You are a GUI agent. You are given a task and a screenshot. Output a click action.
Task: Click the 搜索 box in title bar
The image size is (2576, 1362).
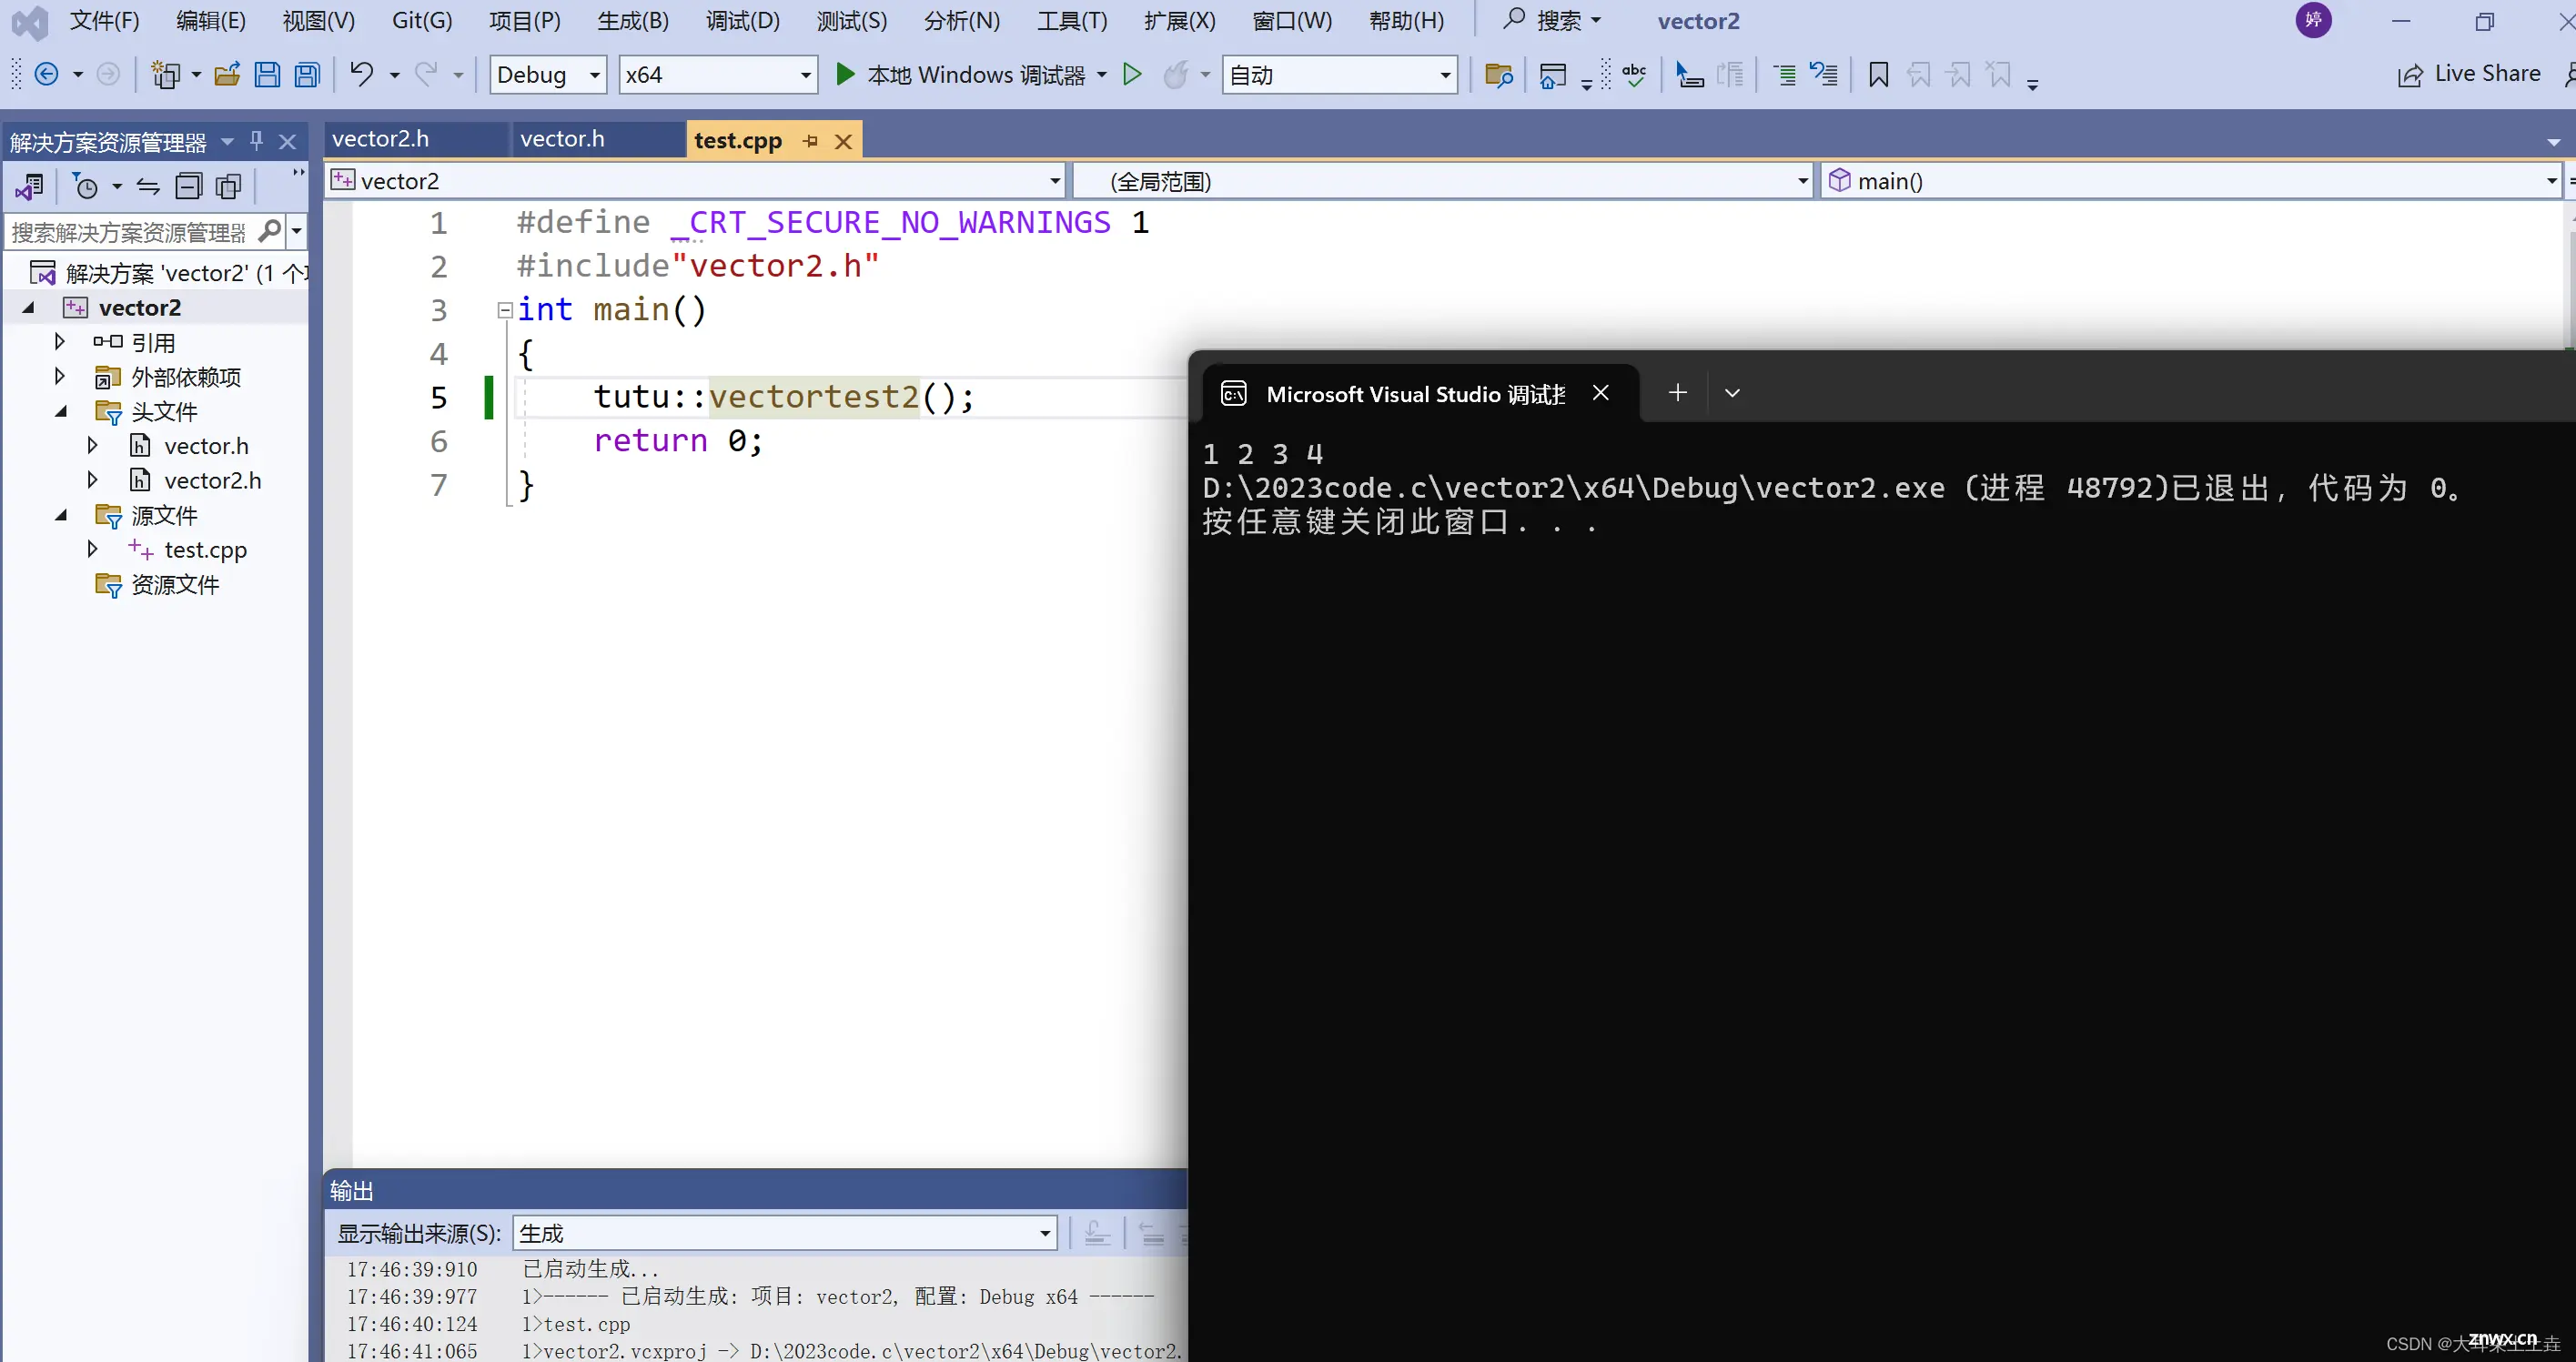click(1552, 20)
